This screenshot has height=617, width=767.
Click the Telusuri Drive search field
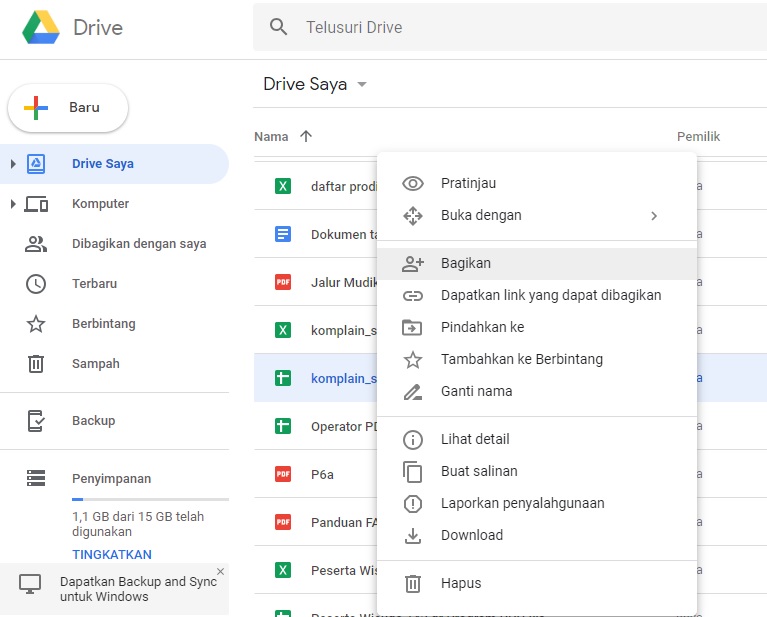tap(500, 27)
